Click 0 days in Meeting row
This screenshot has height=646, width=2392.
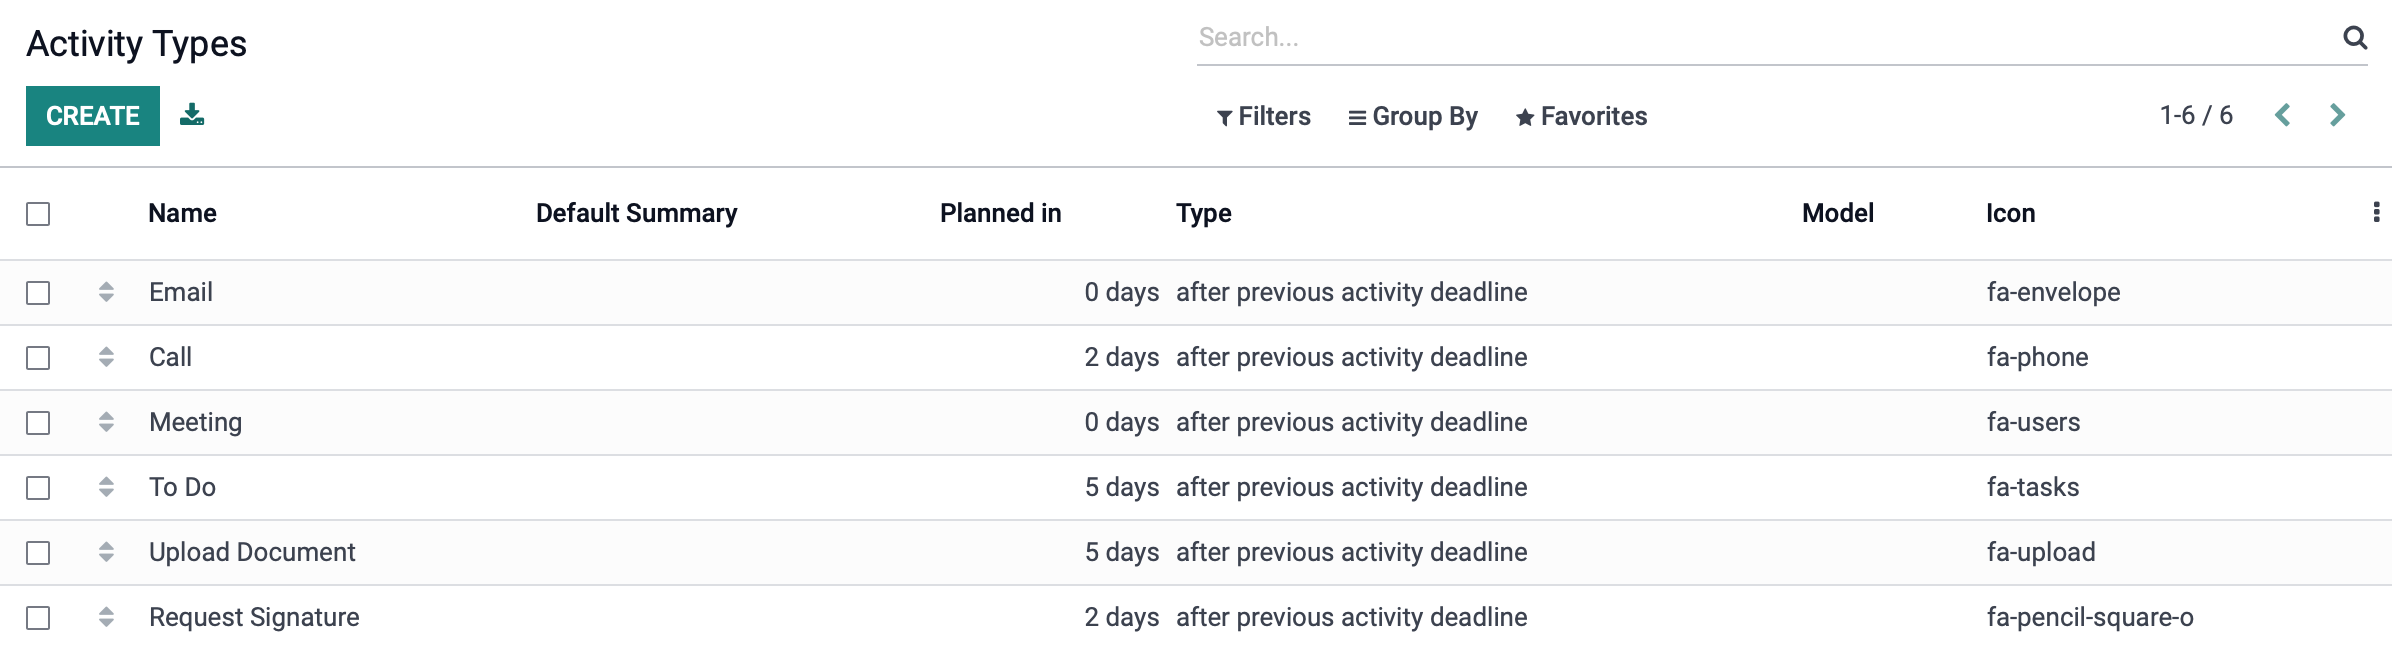point(1122,422)
